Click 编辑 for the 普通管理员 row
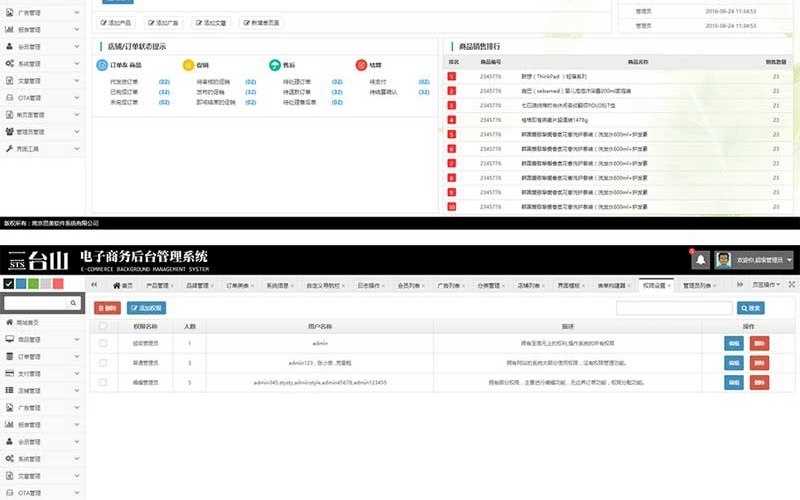800x500 pixels. [734, 363]
